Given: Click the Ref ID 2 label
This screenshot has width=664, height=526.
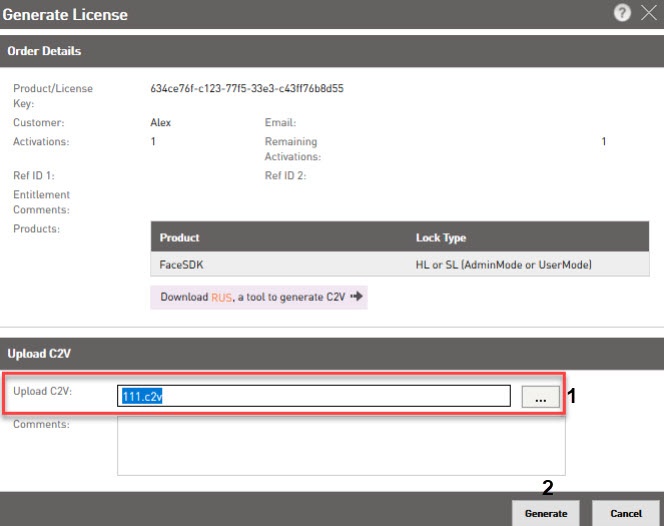Looking at the screenshot, I should [x=285, y=175].
